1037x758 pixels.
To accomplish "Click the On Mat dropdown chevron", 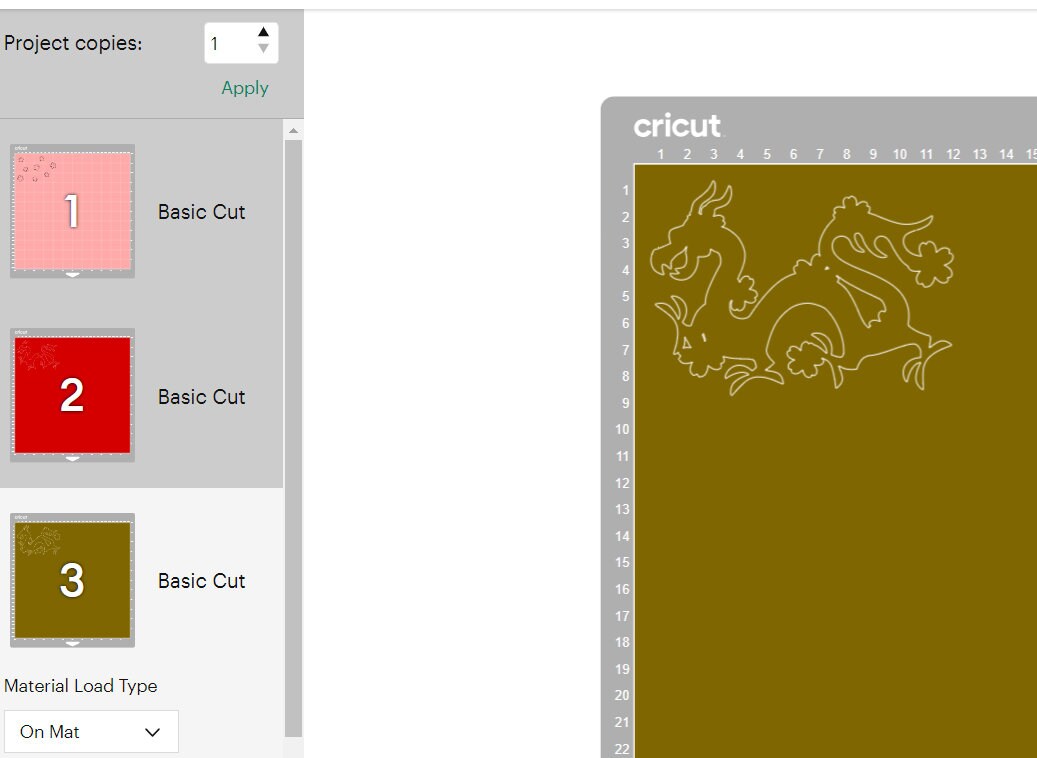I will (x=153, y=732).
